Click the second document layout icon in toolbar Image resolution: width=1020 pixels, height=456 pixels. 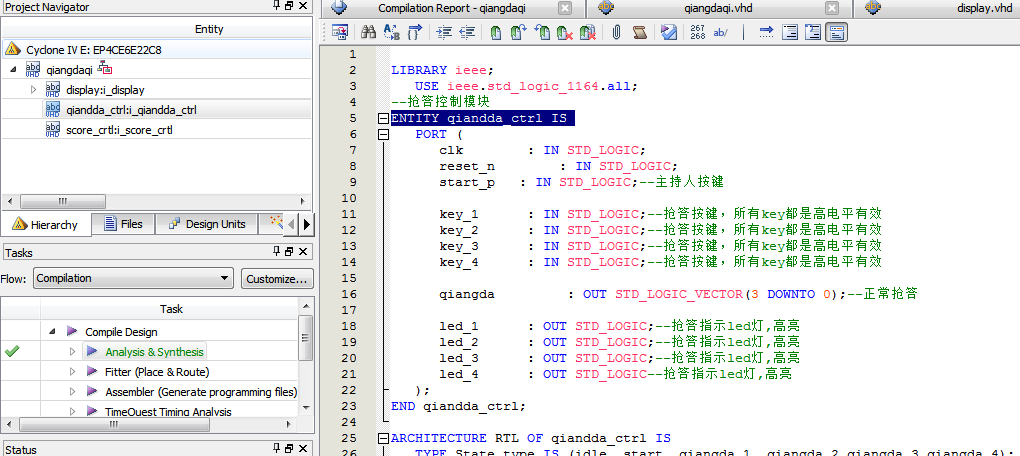coord(813,32)
